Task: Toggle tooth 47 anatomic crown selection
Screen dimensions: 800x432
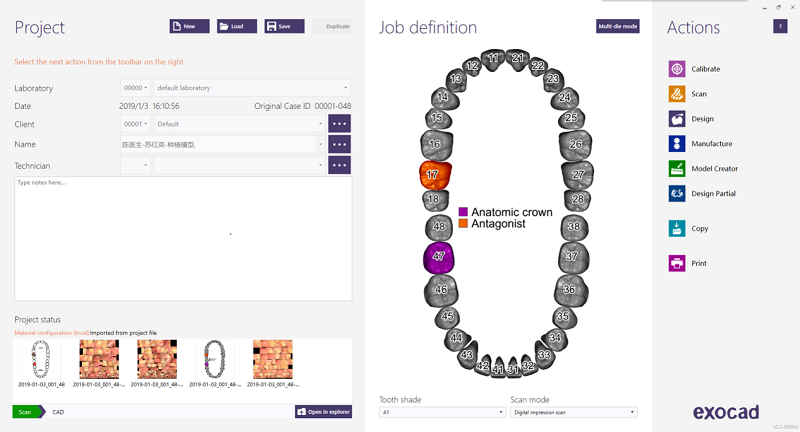Action: (439, 257)
